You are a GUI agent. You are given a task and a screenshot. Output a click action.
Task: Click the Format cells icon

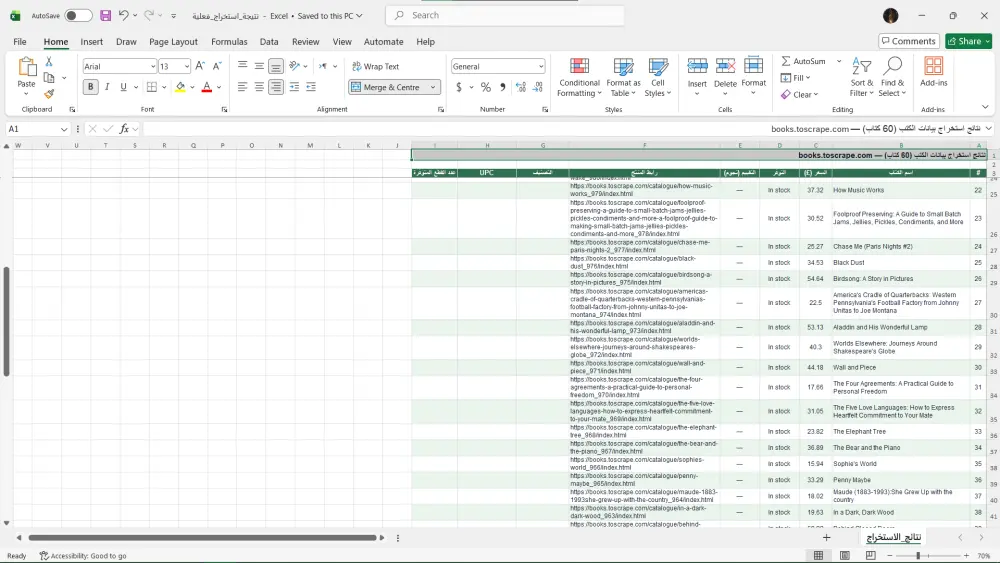coord(753,66)
